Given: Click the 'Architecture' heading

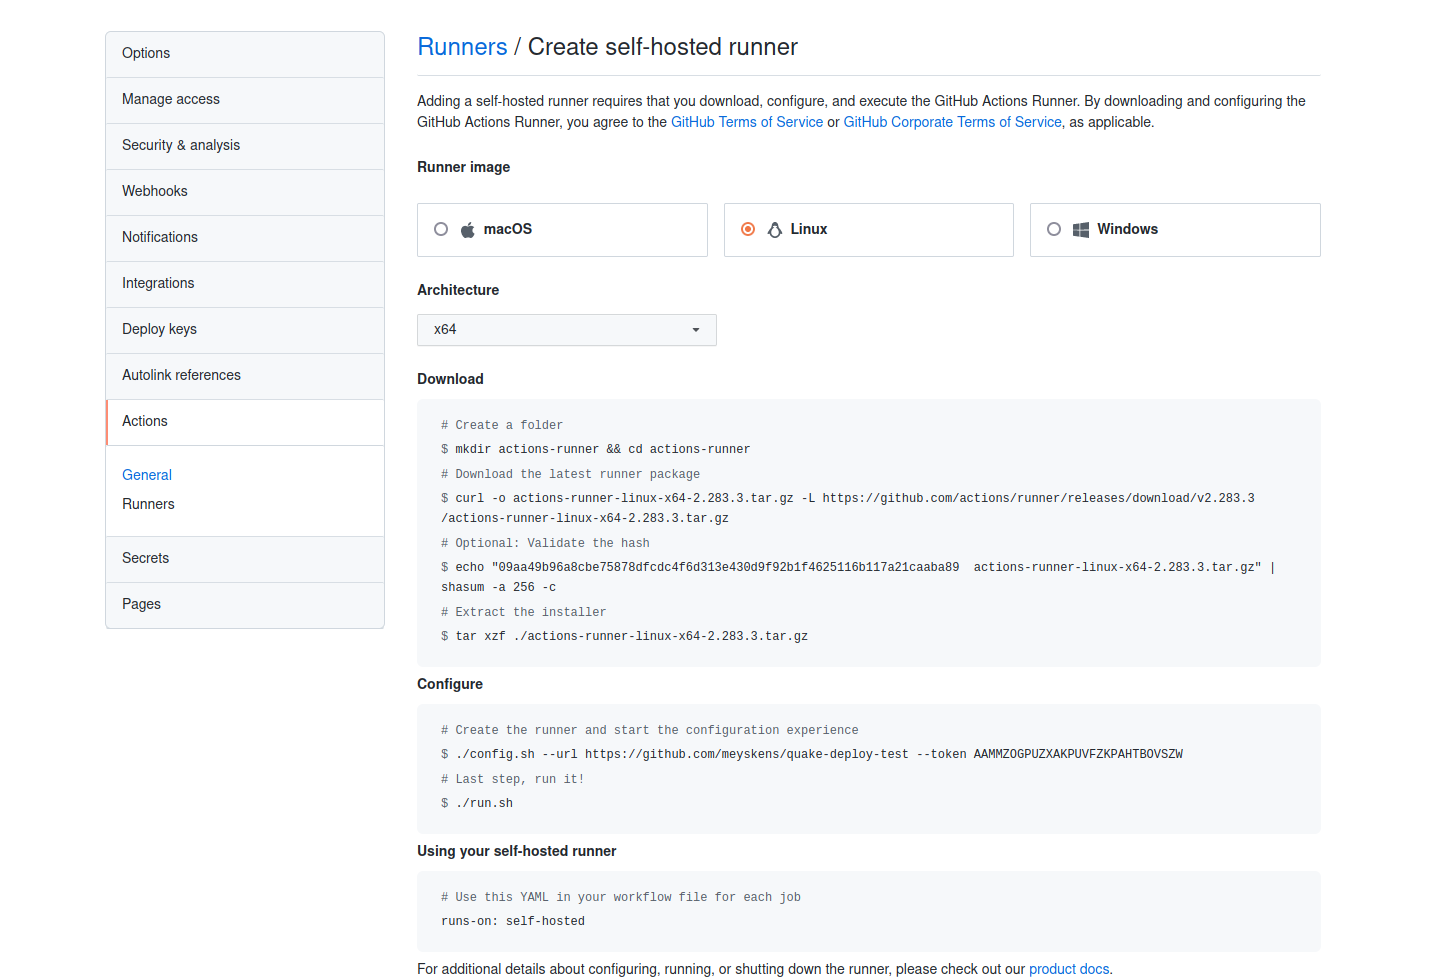Looking at the screenshot, I should pyautogui.click(x=458, y=290).
